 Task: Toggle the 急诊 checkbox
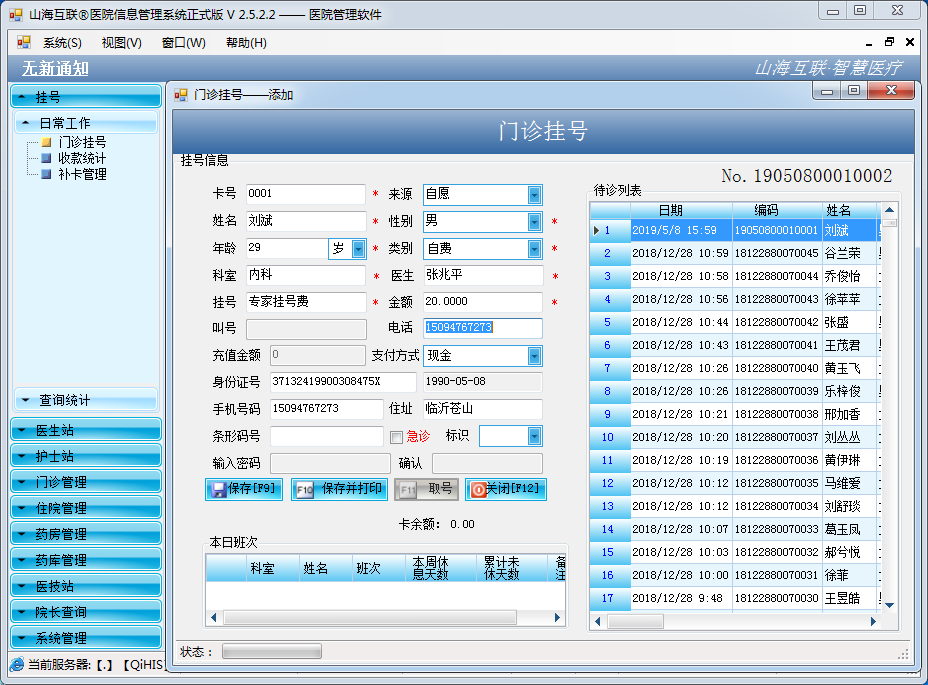[x=396, y=437]
